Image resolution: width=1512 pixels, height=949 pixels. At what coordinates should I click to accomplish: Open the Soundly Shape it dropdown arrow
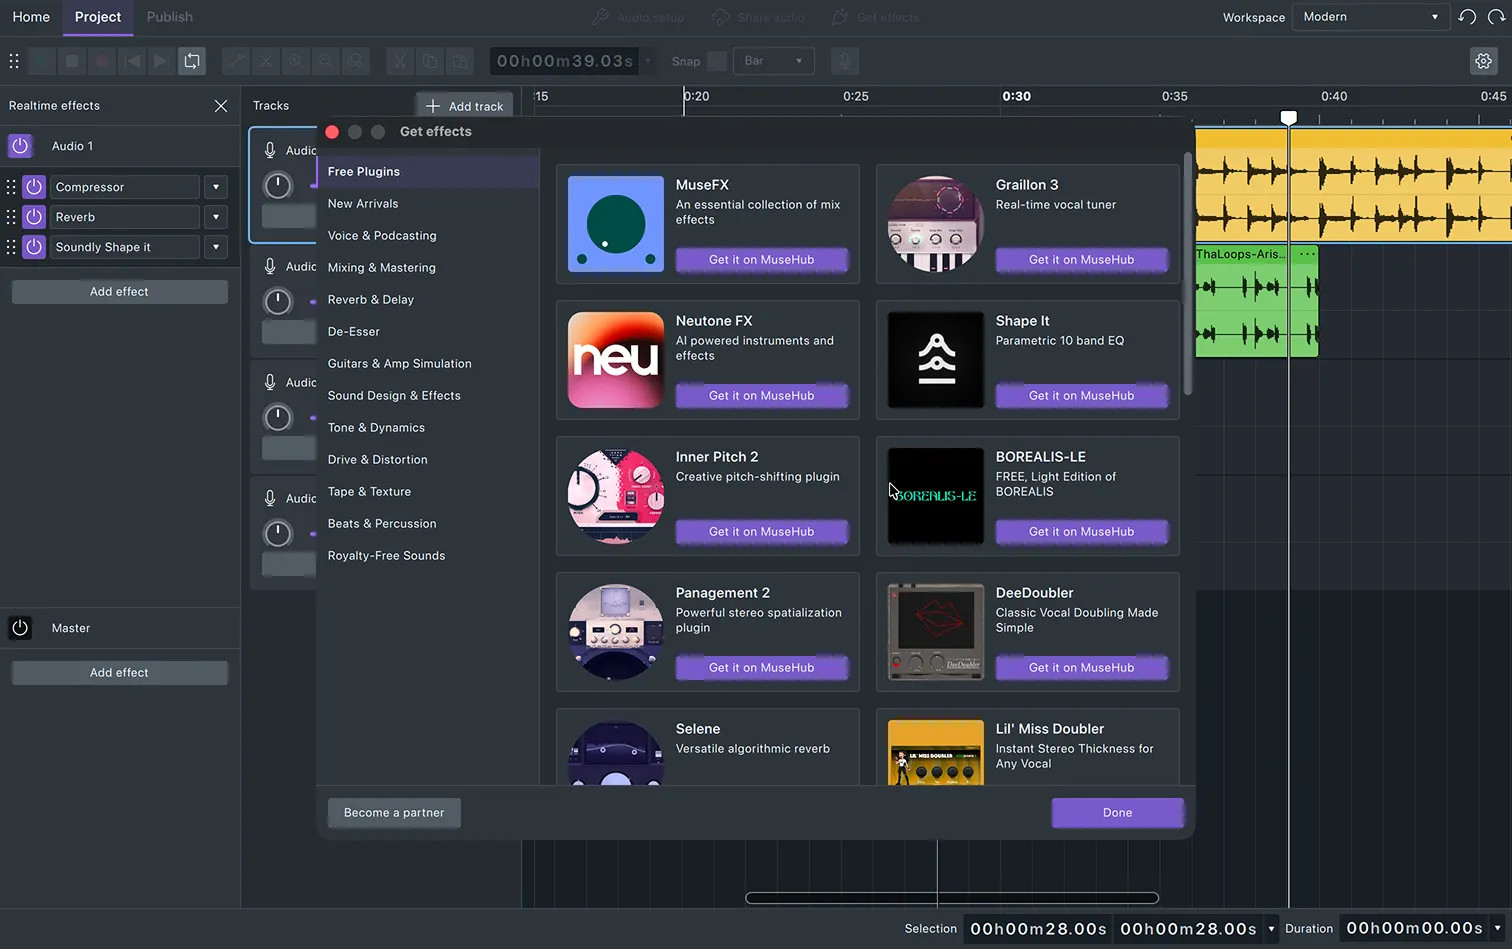(216, 247)
